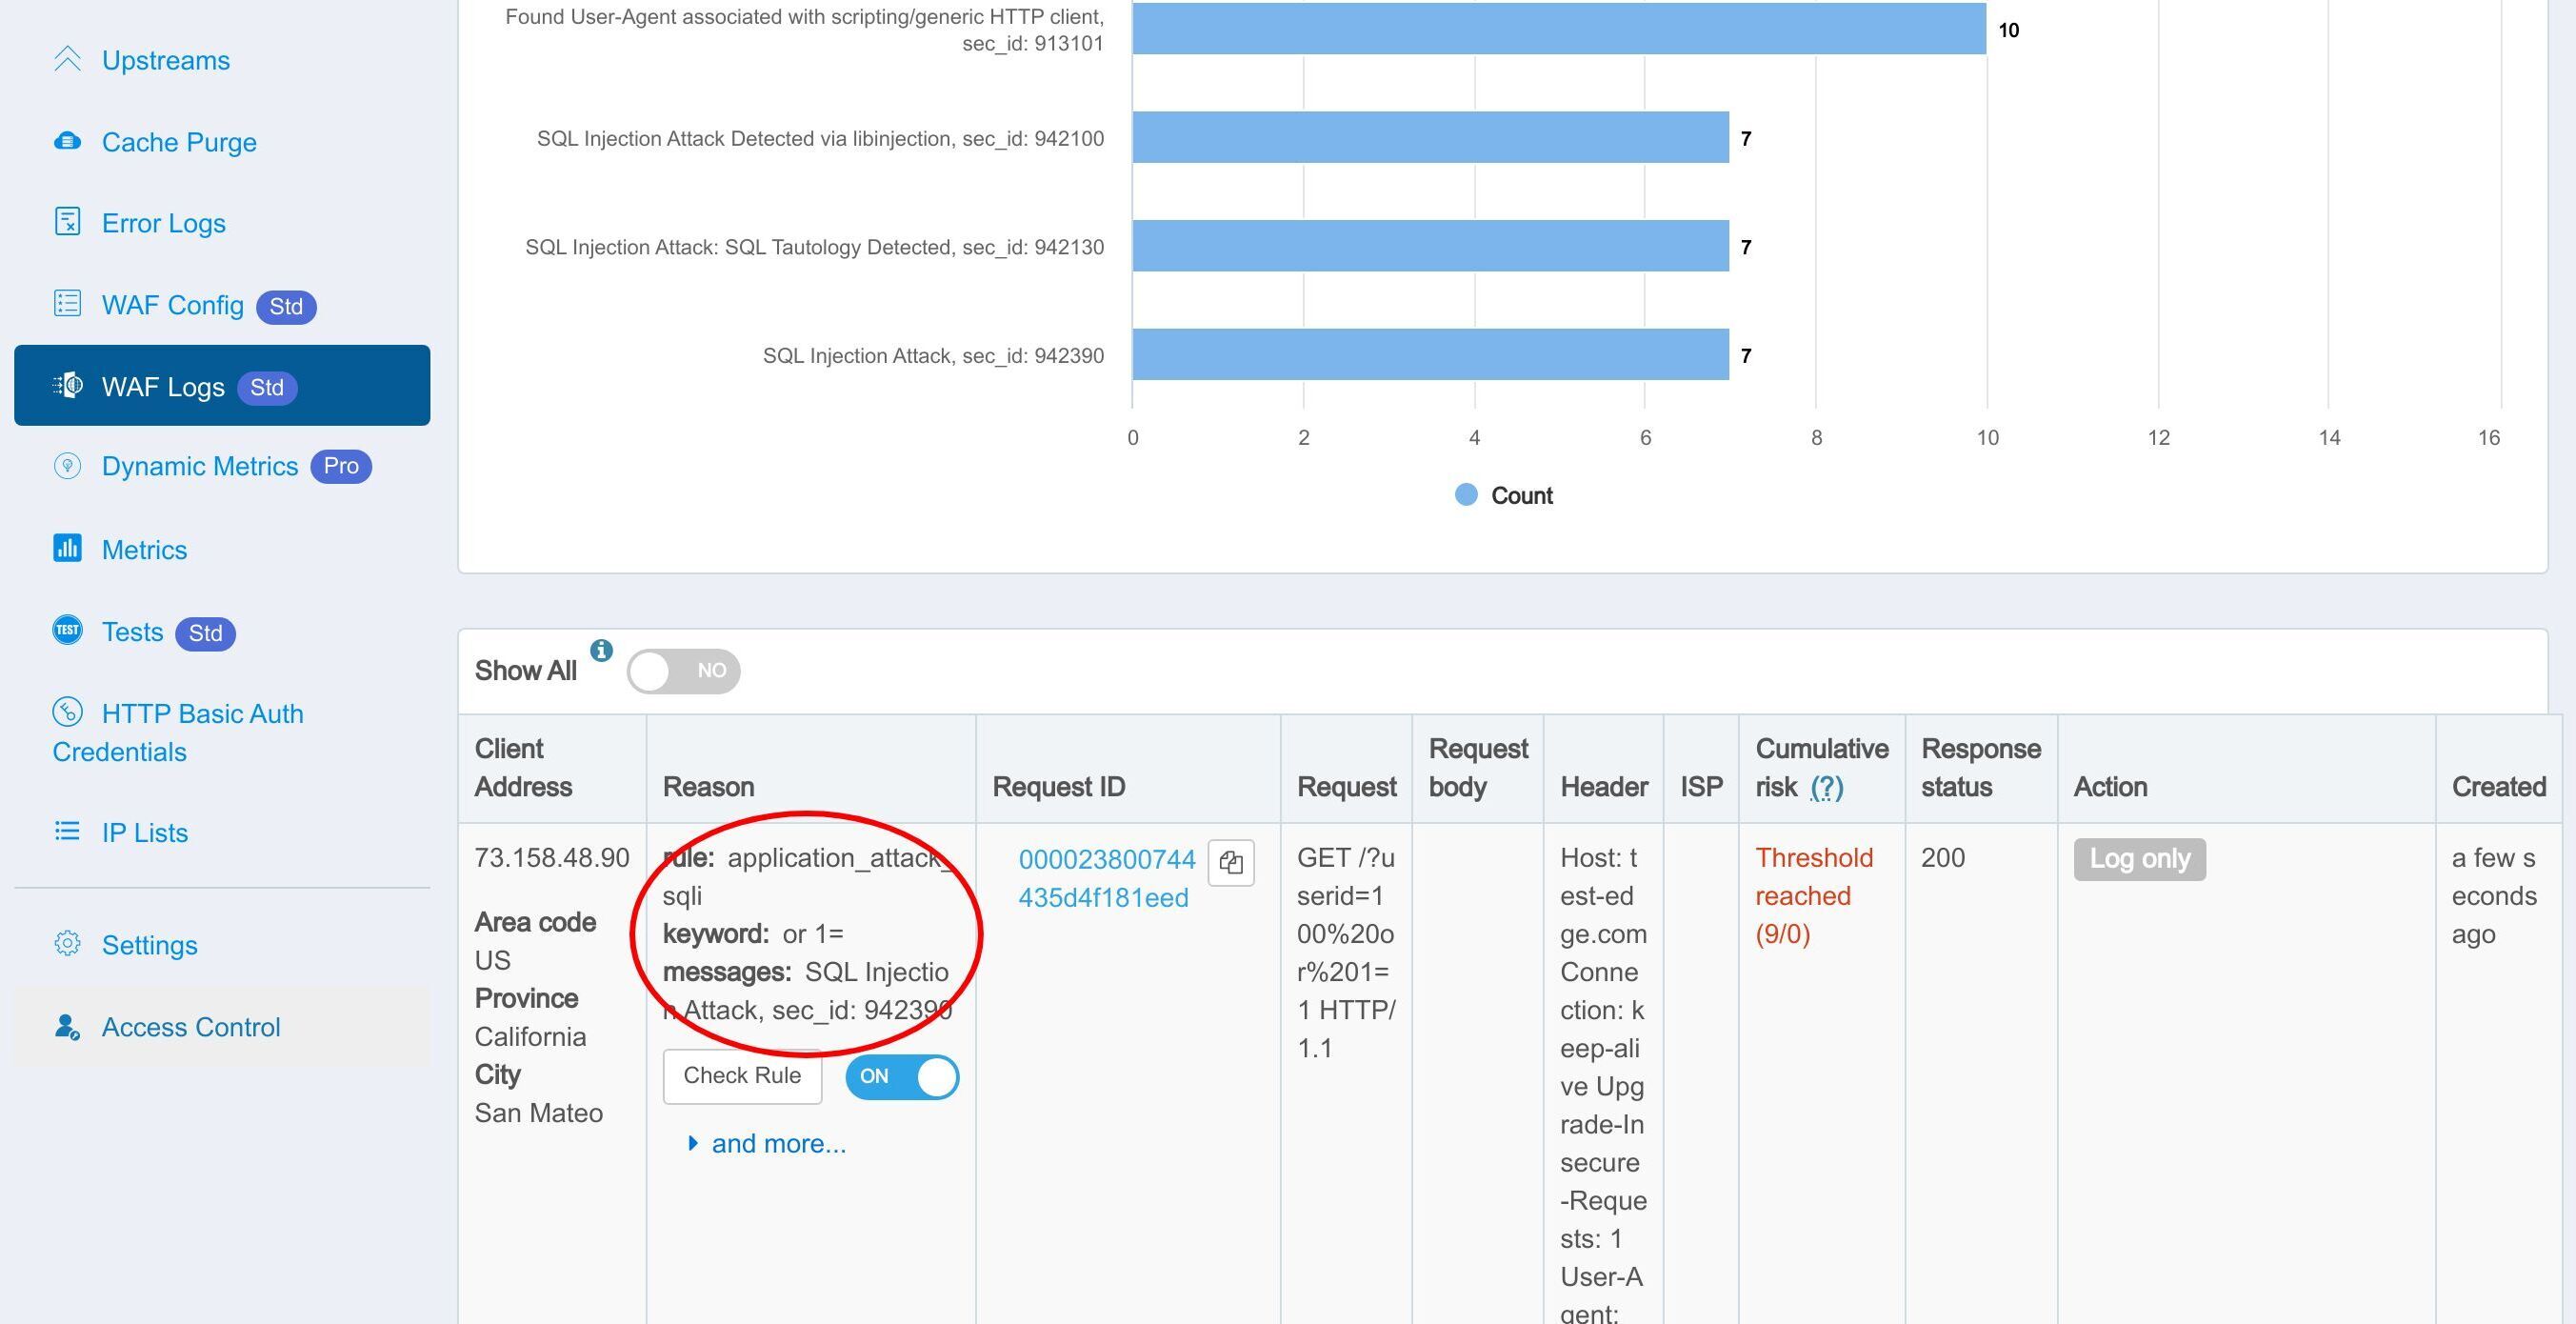Click the Tests badge icon
The image size is (2576, 1324).
[x=67, y=630]
